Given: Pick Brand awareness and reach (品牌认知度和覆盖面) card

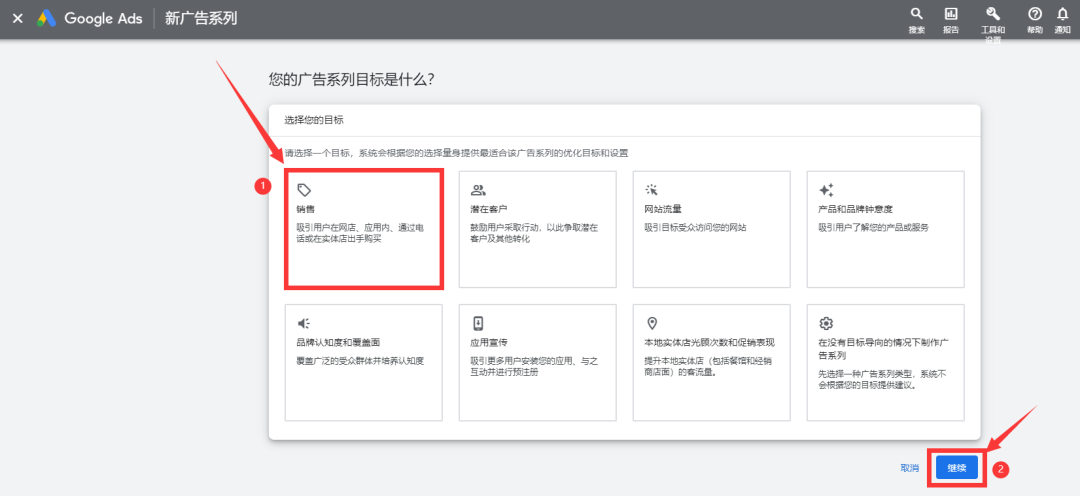Looking at the screenshot, I should 363,362.
